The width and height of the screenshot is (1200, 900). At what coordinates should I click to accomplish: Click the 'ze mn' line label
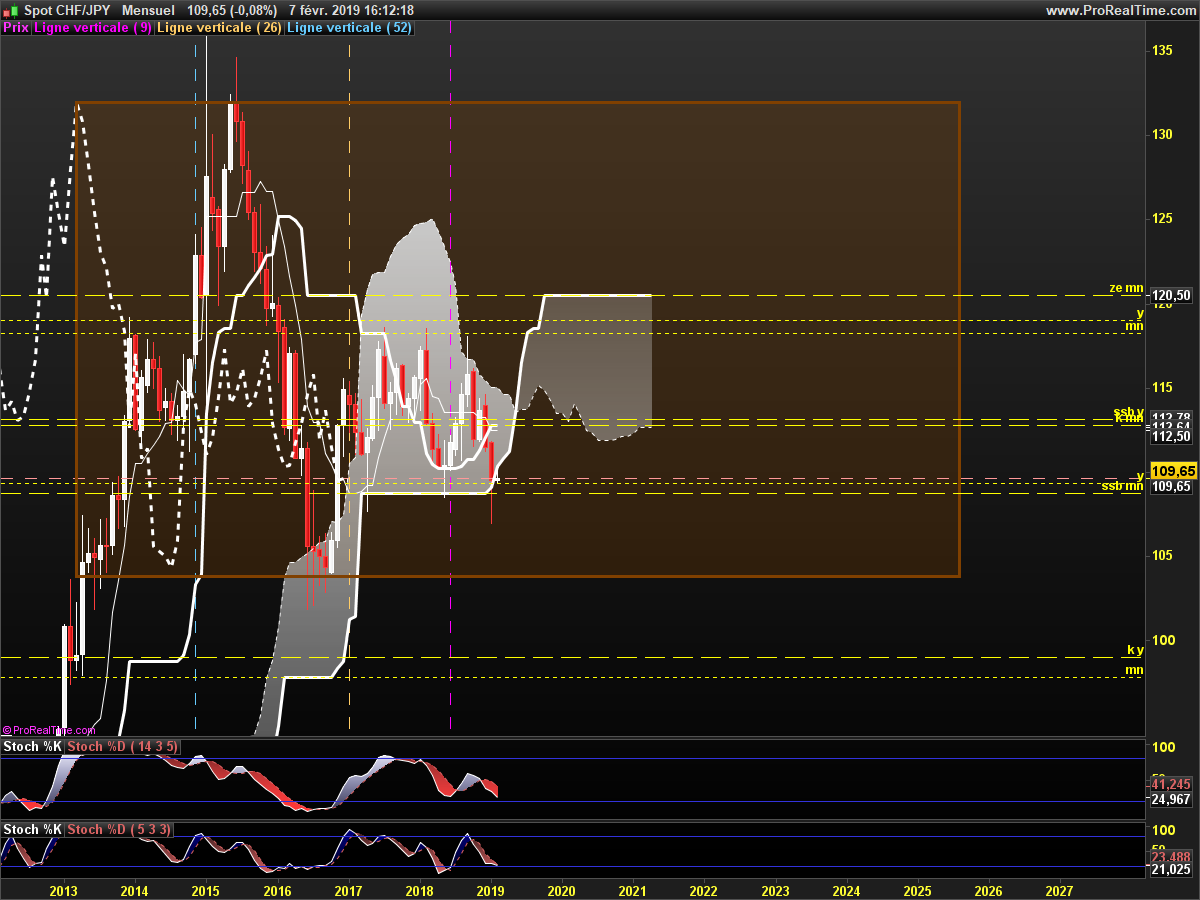1126,288
